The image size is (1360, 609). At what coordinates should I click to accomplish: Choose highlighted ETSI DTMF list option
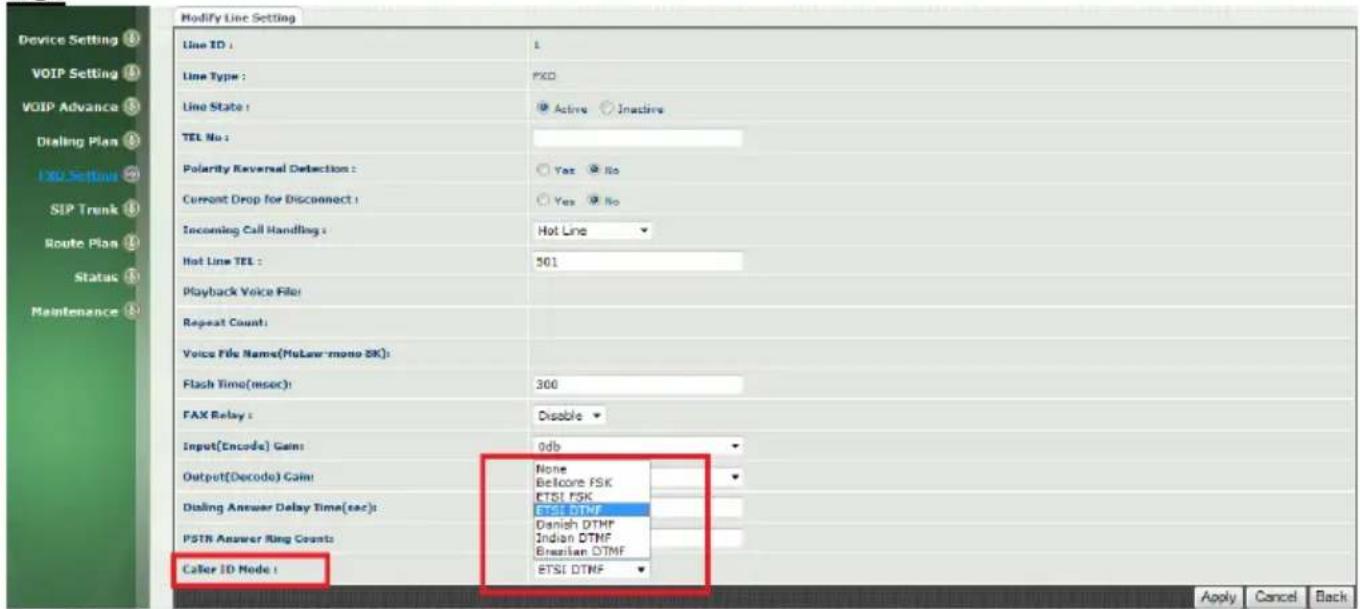tap(591, 510)
